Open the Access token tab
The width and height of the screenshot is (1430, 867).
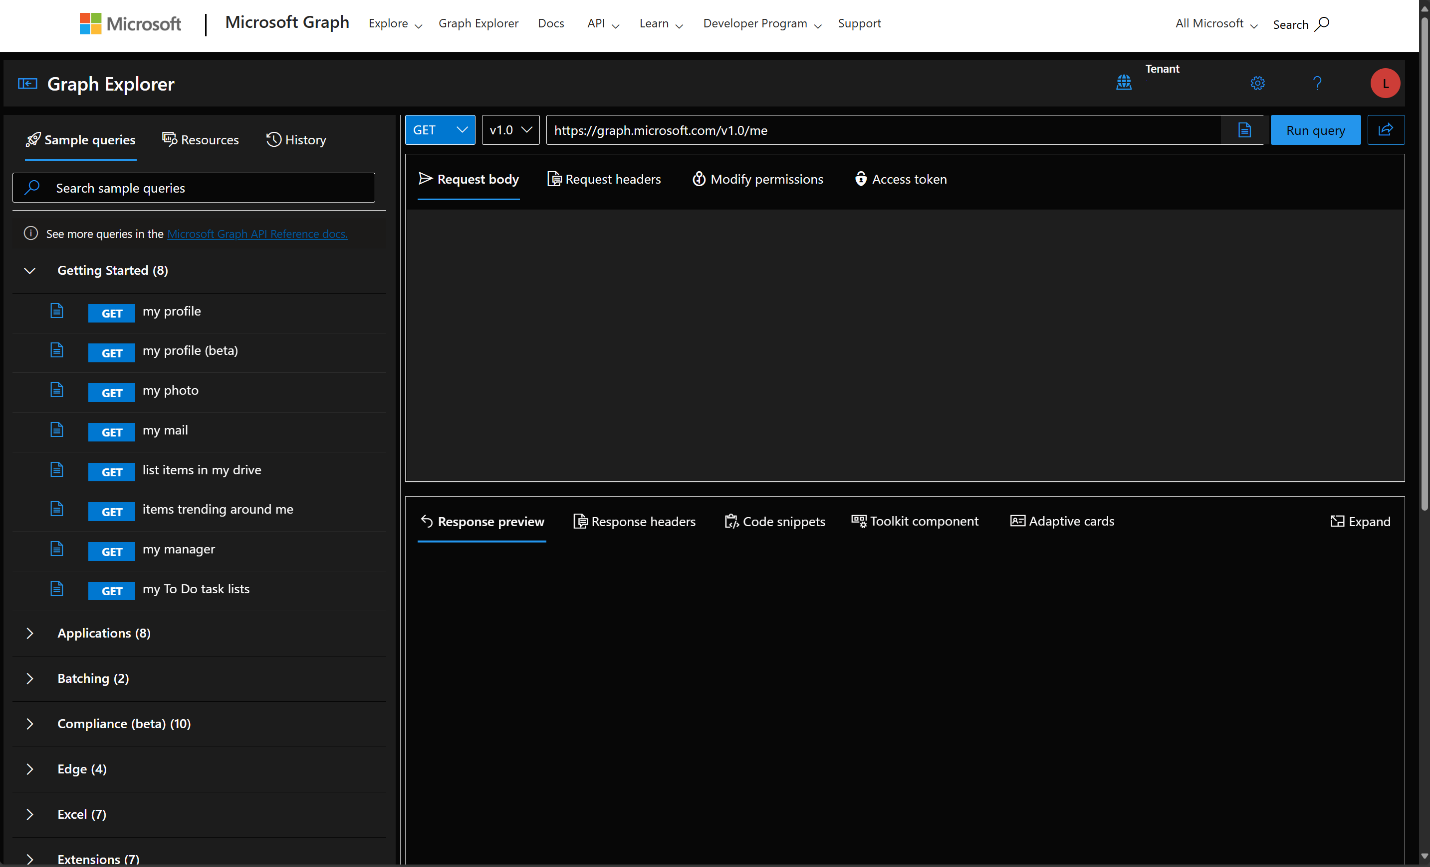tap(900, 179)
